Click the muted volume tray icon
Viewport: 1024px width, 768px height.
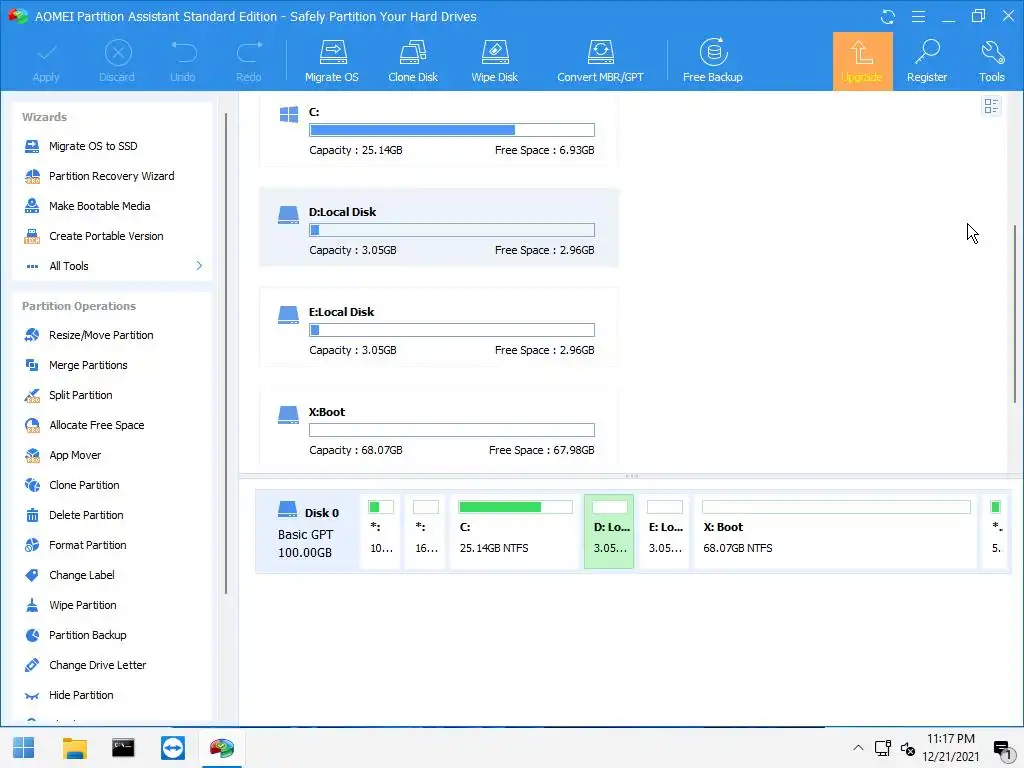point(908,748)
